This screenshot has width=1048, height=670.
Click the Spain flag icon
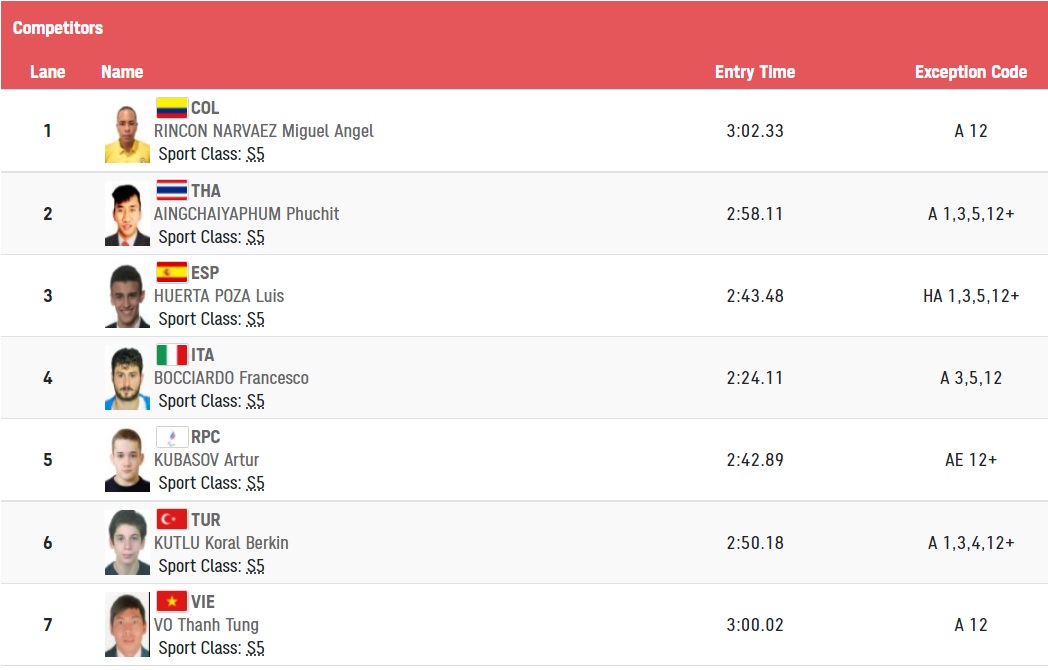point(172,273)
